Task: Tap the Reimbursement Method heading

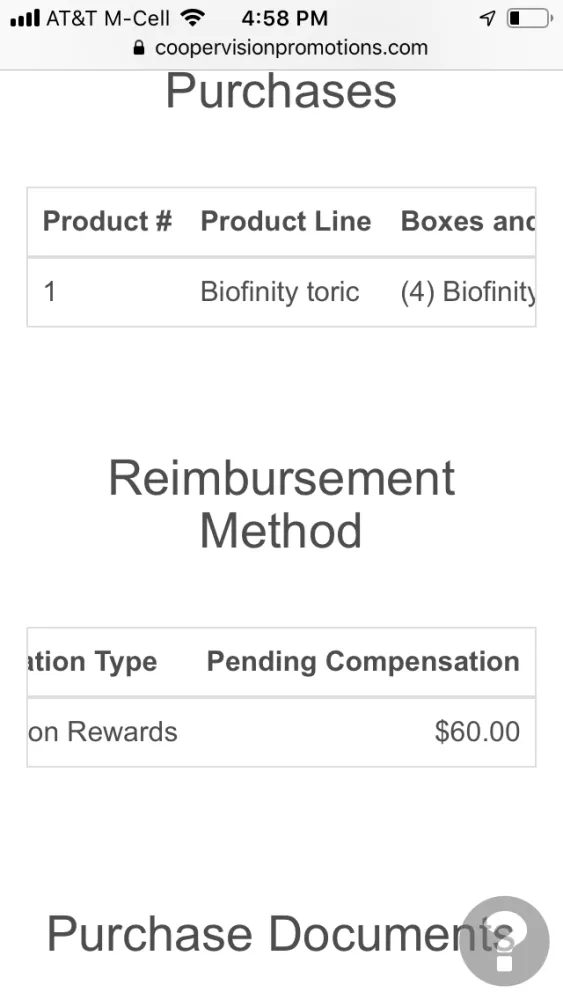Action: point(281,504)
